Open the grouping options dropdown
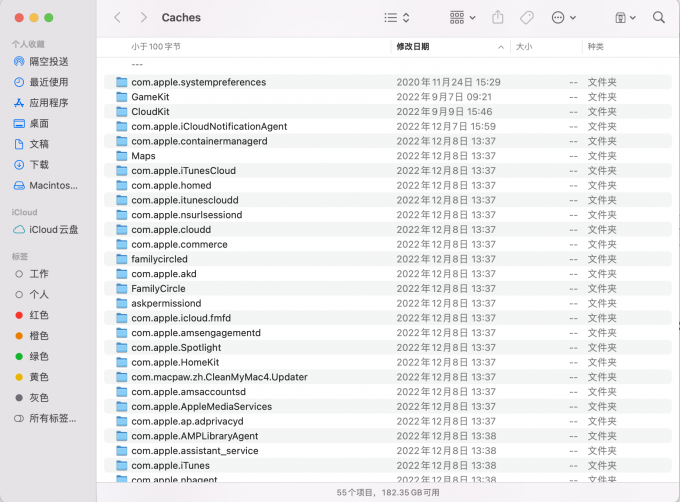The height and width of the screenshot is (502, 680). coord(462,17)
